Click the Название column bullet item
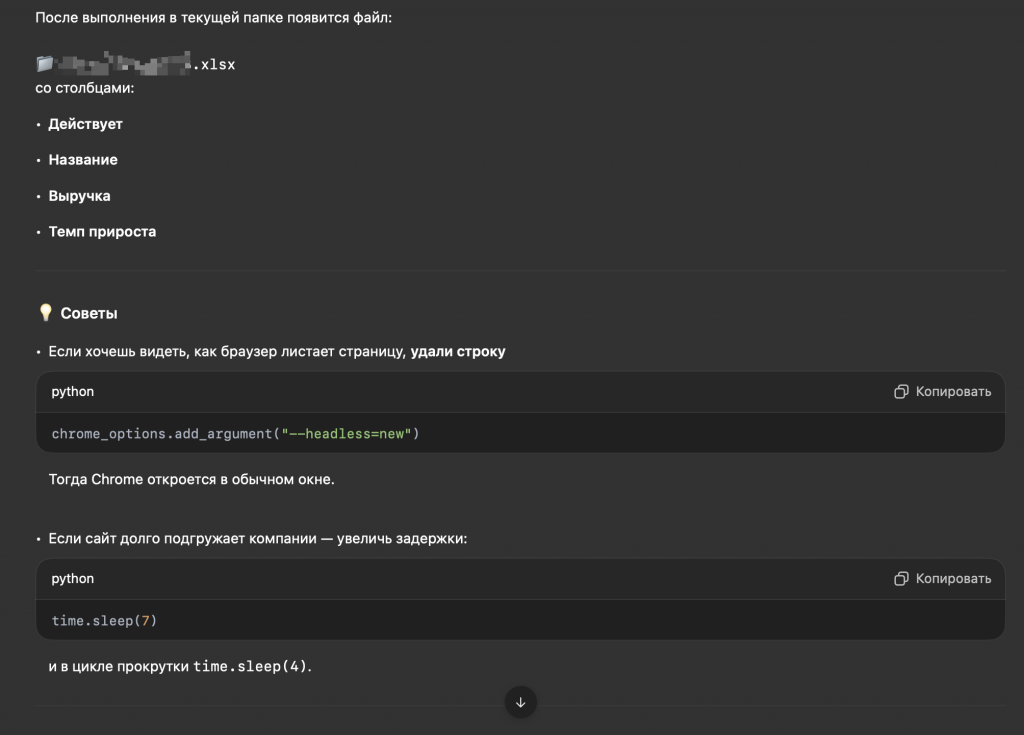The image size is (1024, 735). tap(83, 160)
